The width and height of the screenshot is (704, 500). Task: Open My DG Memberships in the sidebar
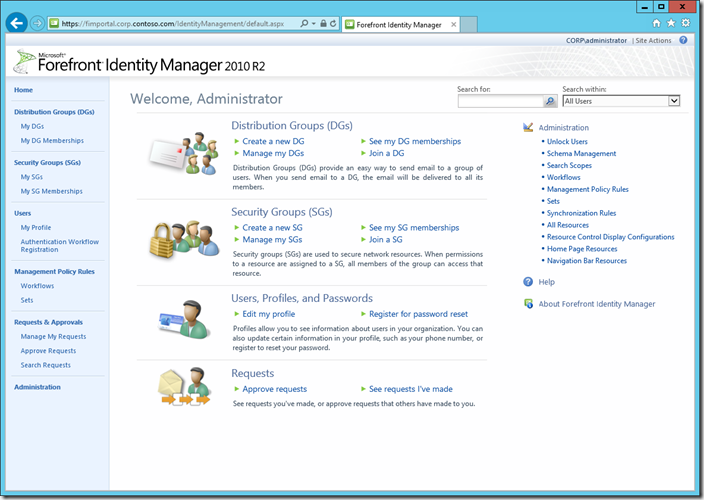(52, 141)
